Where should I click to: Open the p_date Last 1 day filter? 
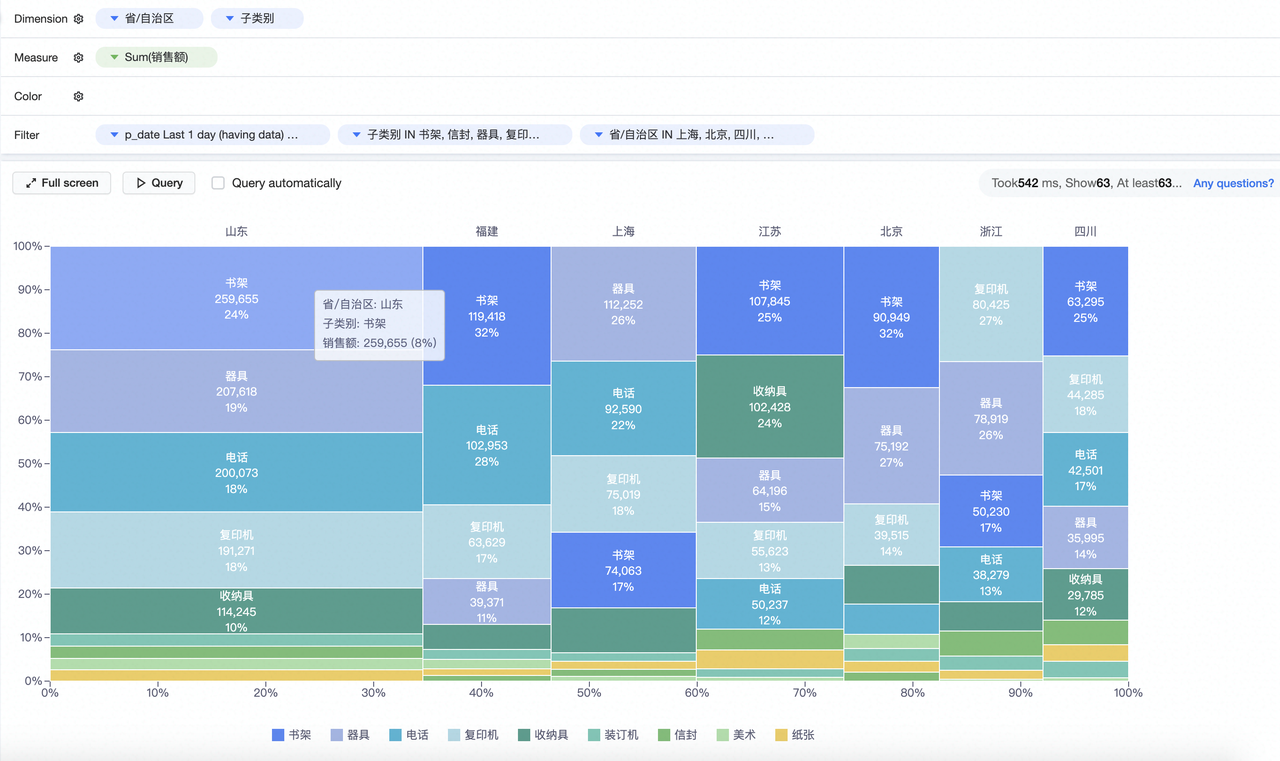(x=213, y=135)
